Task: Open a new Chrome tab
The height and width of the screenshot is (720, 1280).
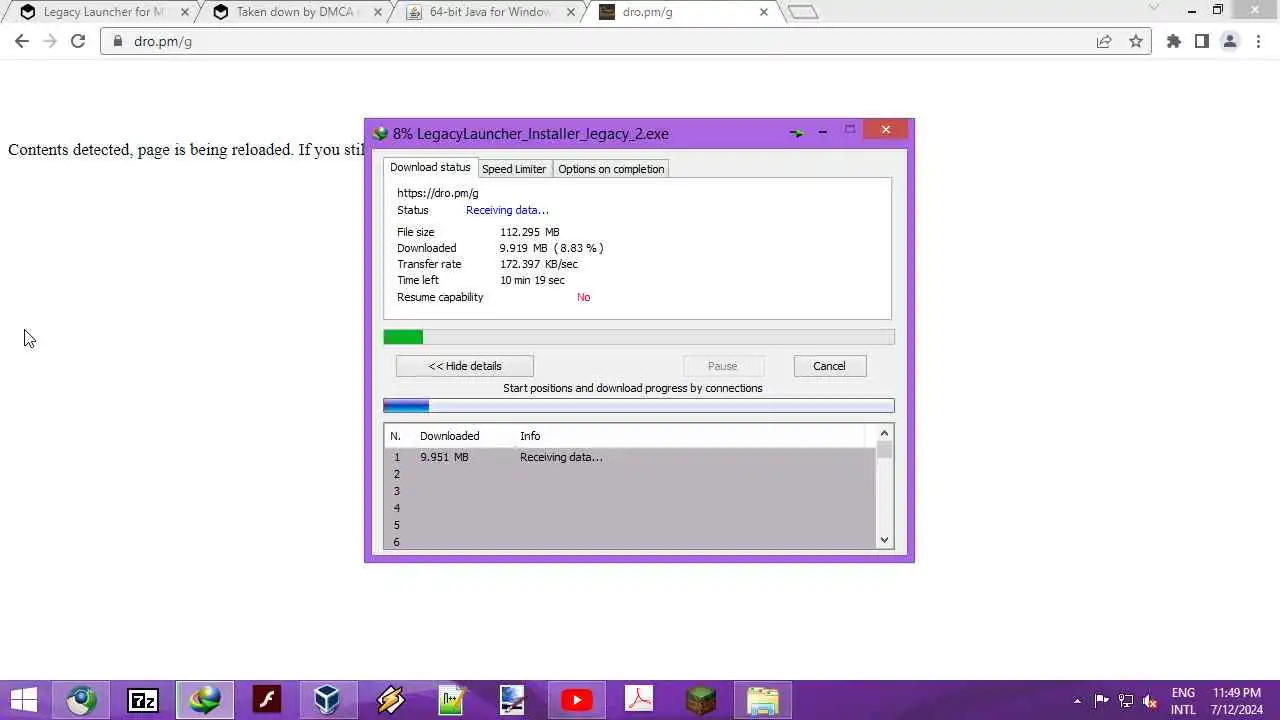Action: point(803,12)
